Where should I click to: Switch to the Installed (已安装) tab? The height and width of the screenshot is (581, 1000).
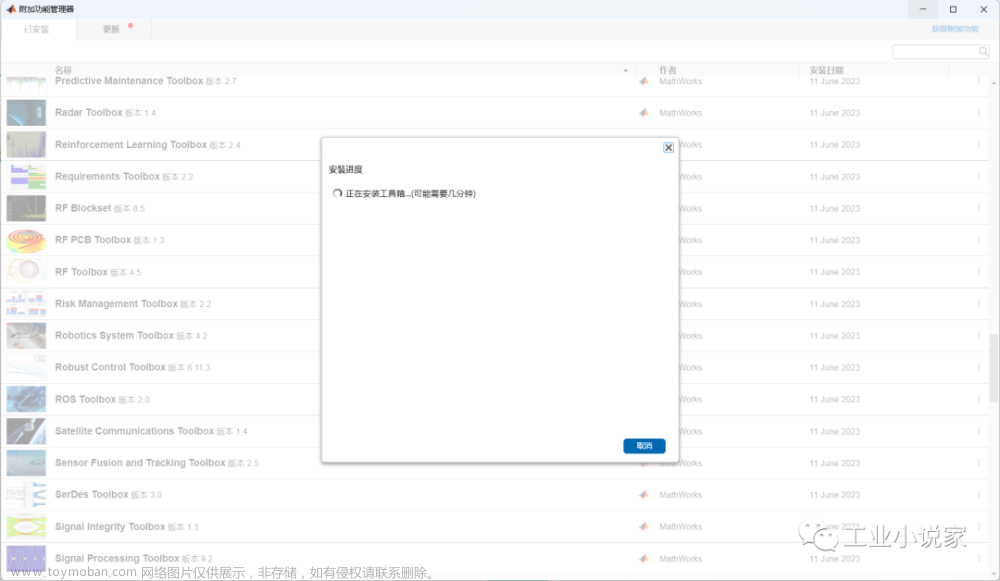click(36, 29)
